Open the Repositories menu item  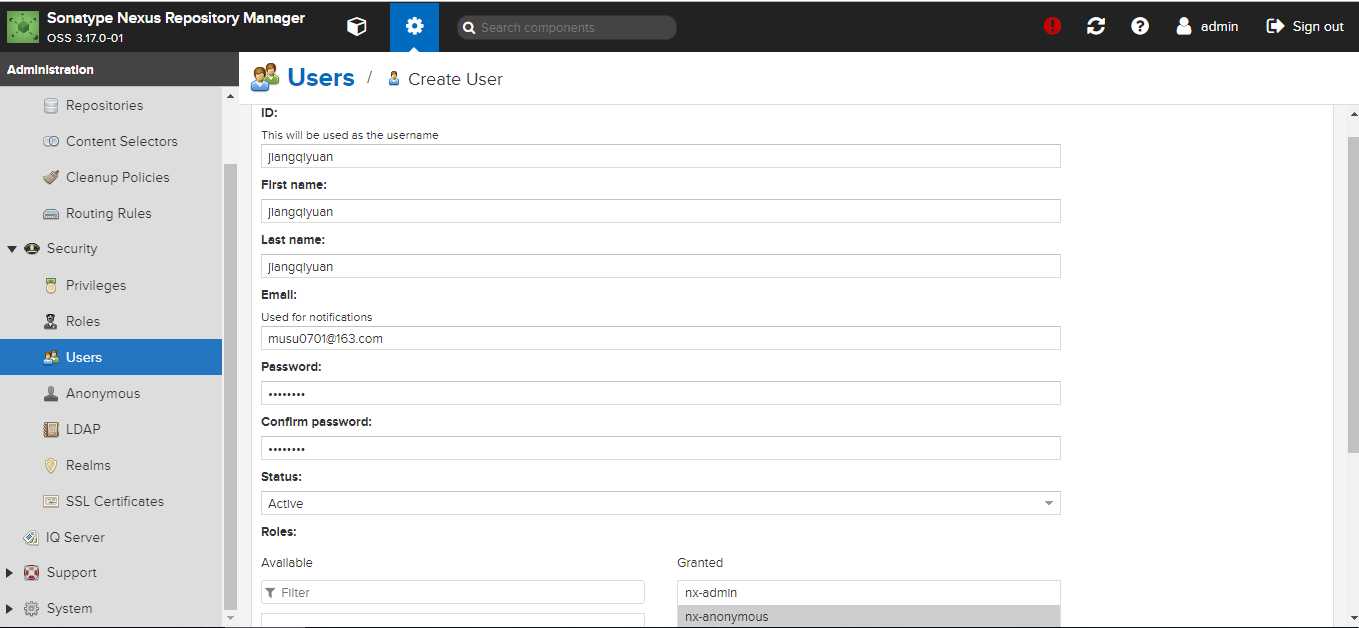click(x=111, y=106)
